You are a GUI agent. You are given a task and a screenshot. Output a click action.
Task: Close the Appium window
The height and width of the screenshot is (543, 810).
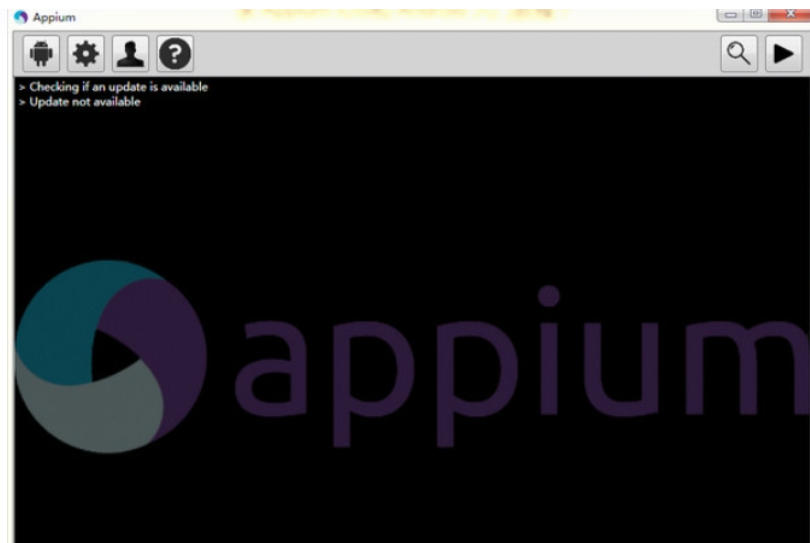788,15
